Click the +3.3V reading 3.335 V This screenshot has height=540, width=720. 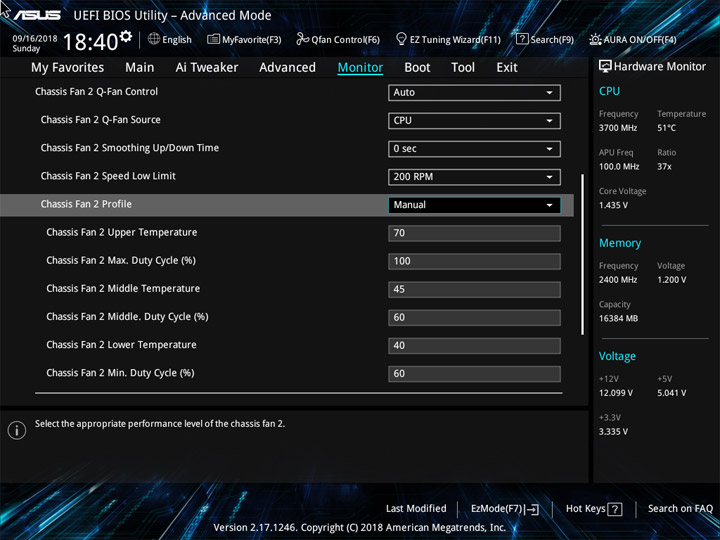click(613, 432)
